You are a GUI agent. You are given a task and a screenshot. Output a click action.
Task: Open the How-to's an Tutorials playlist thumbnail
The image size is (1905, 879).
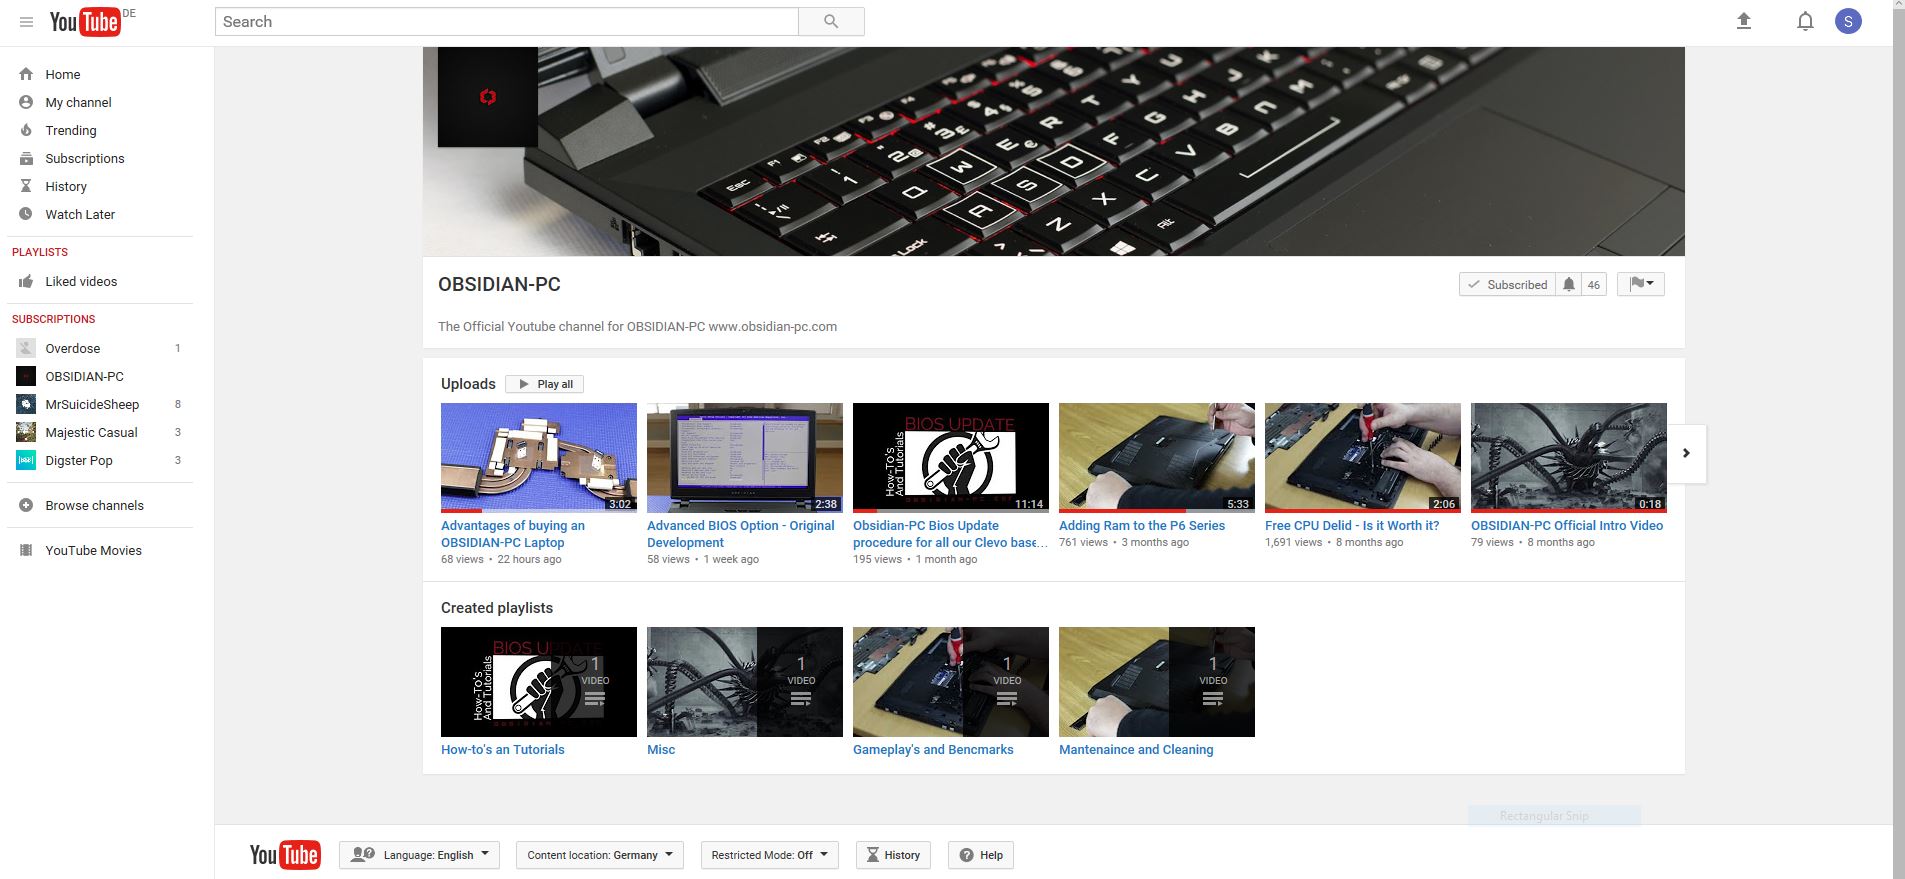(539, 682)
